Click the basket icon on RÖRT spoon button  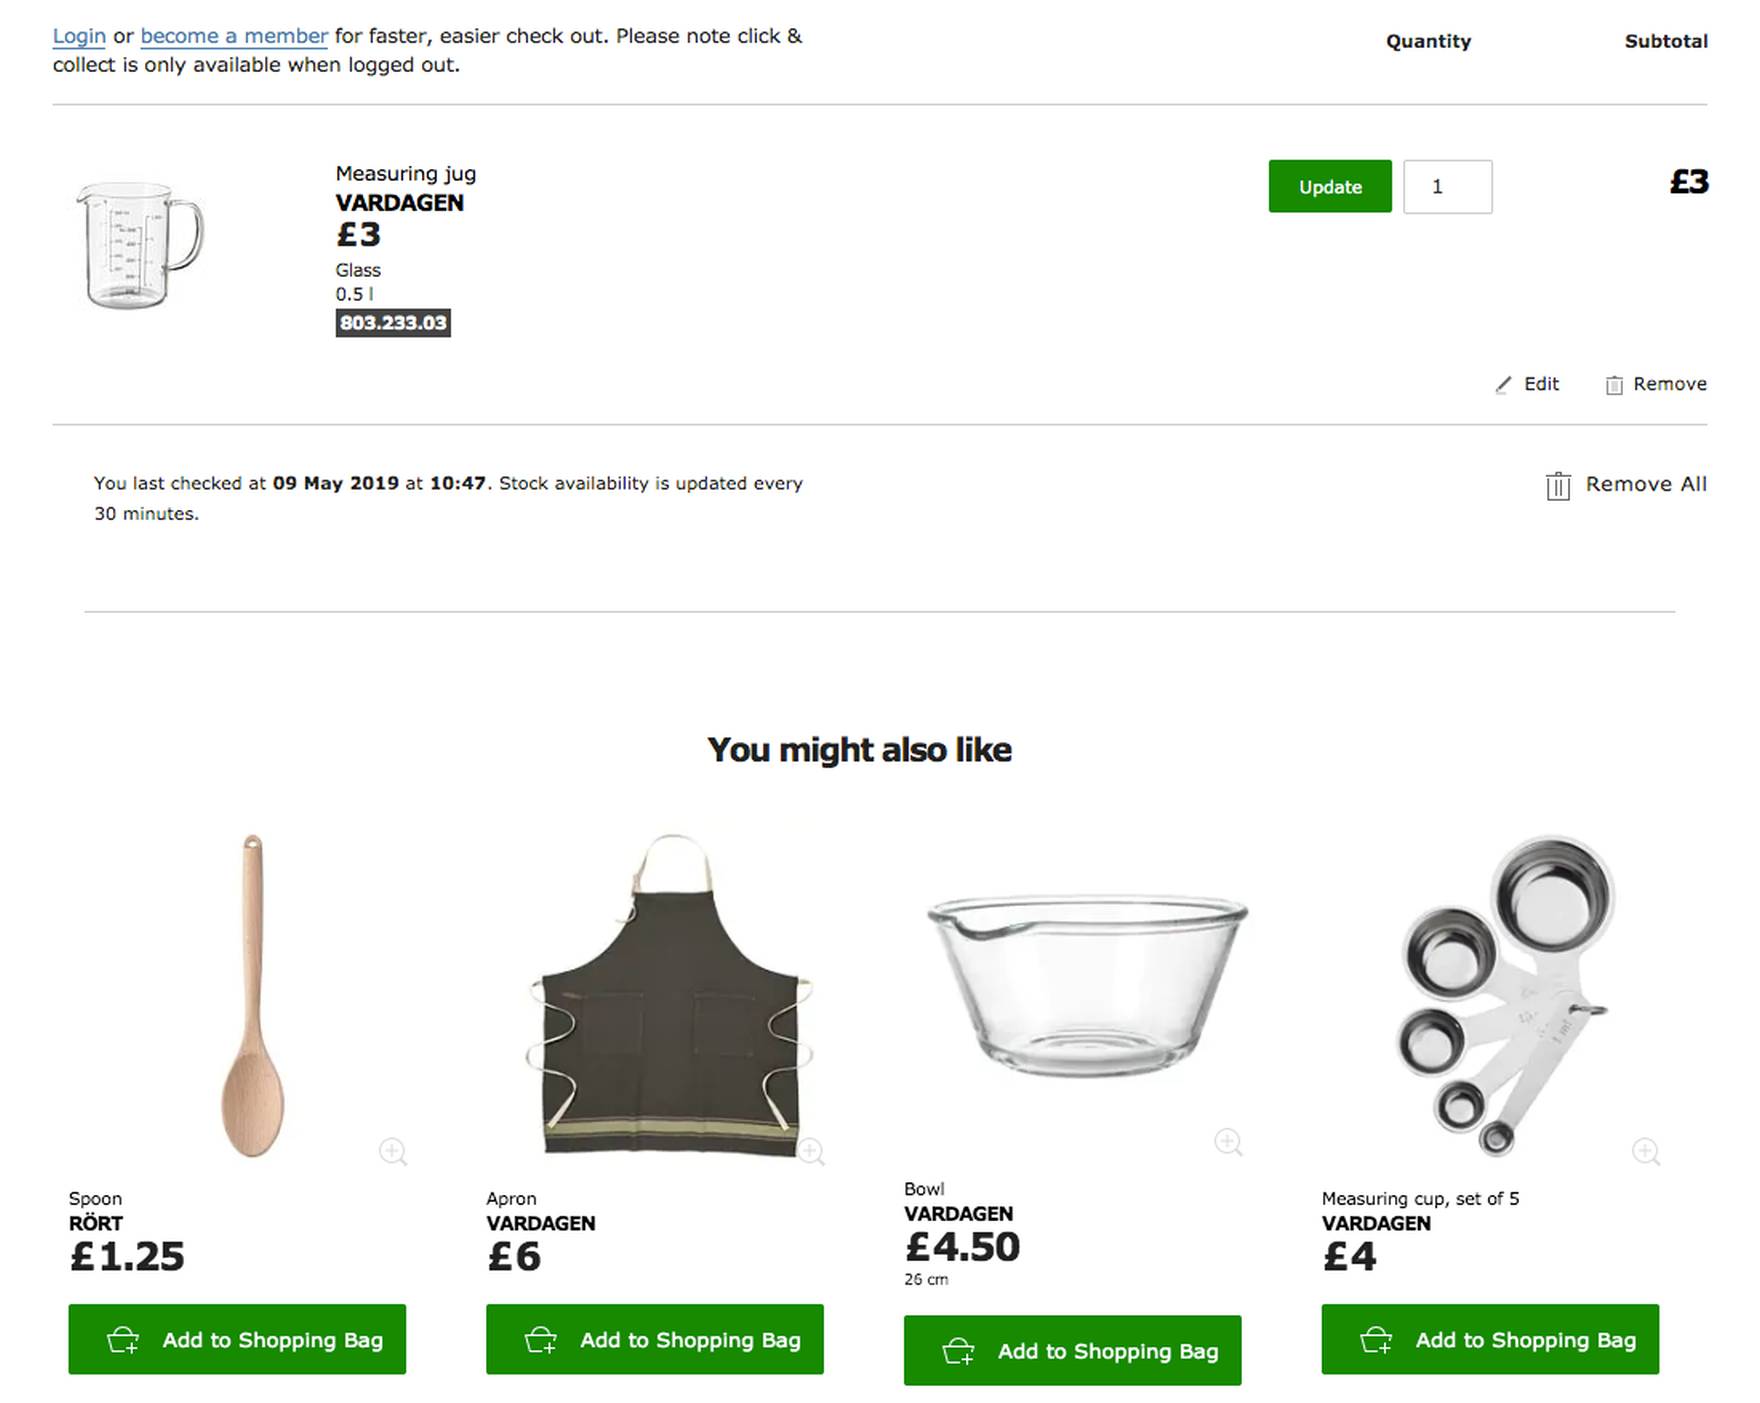point(123,1340)
